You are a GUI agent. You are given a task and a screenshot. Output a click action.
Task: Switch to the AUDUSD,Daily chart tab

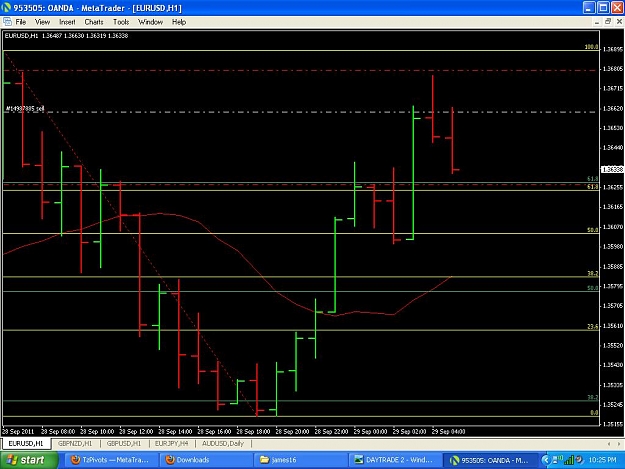pyautogui.click(x=223, y=443)
